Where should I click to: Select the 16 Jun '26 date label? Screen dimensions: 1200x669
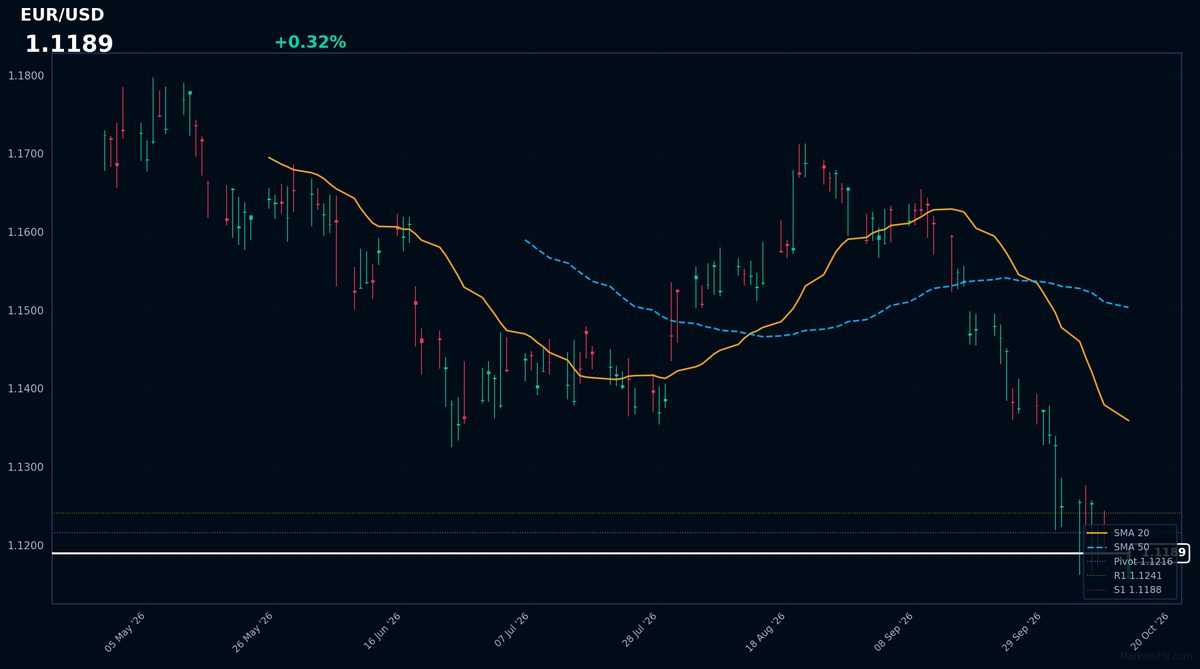[381, 632]
